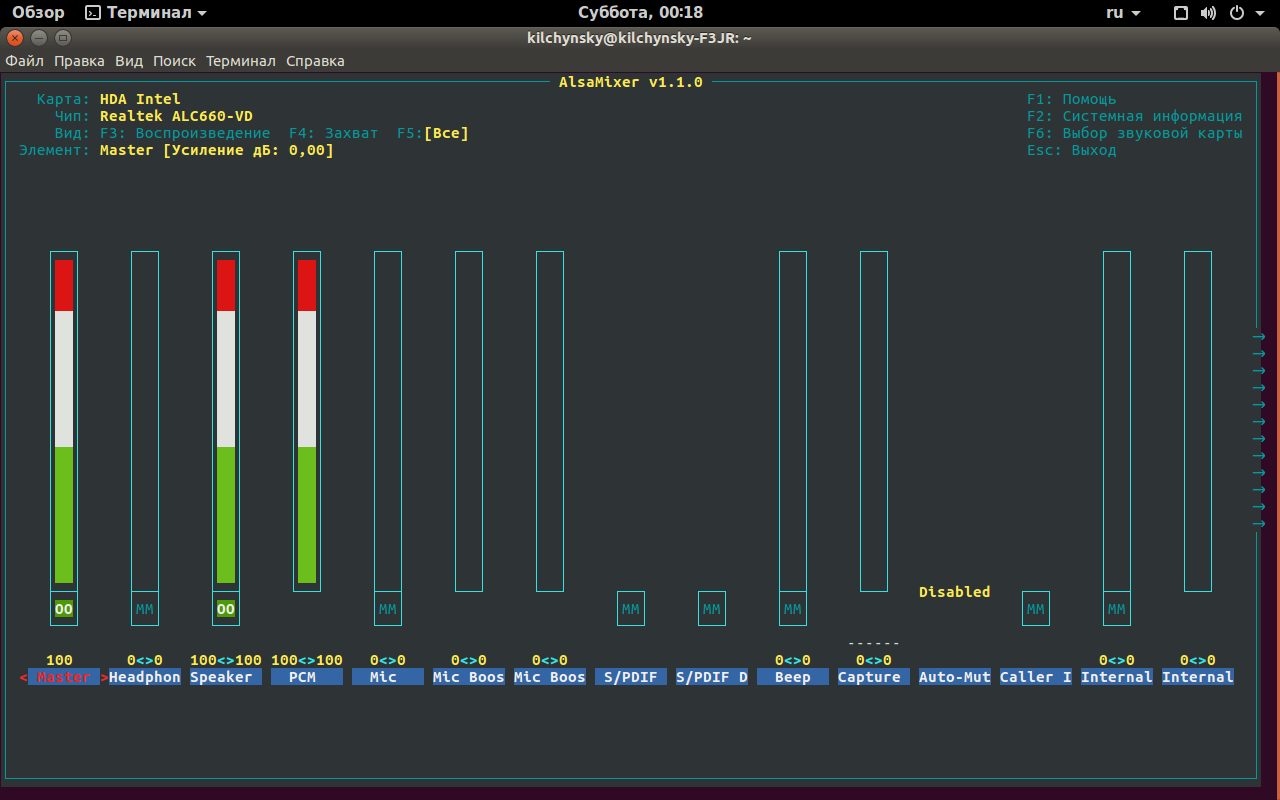Image resolution: width=1280 pixels, height=800 pixels.
Task: Click the empty Beep volume bar
Action: tap(793, 421)
